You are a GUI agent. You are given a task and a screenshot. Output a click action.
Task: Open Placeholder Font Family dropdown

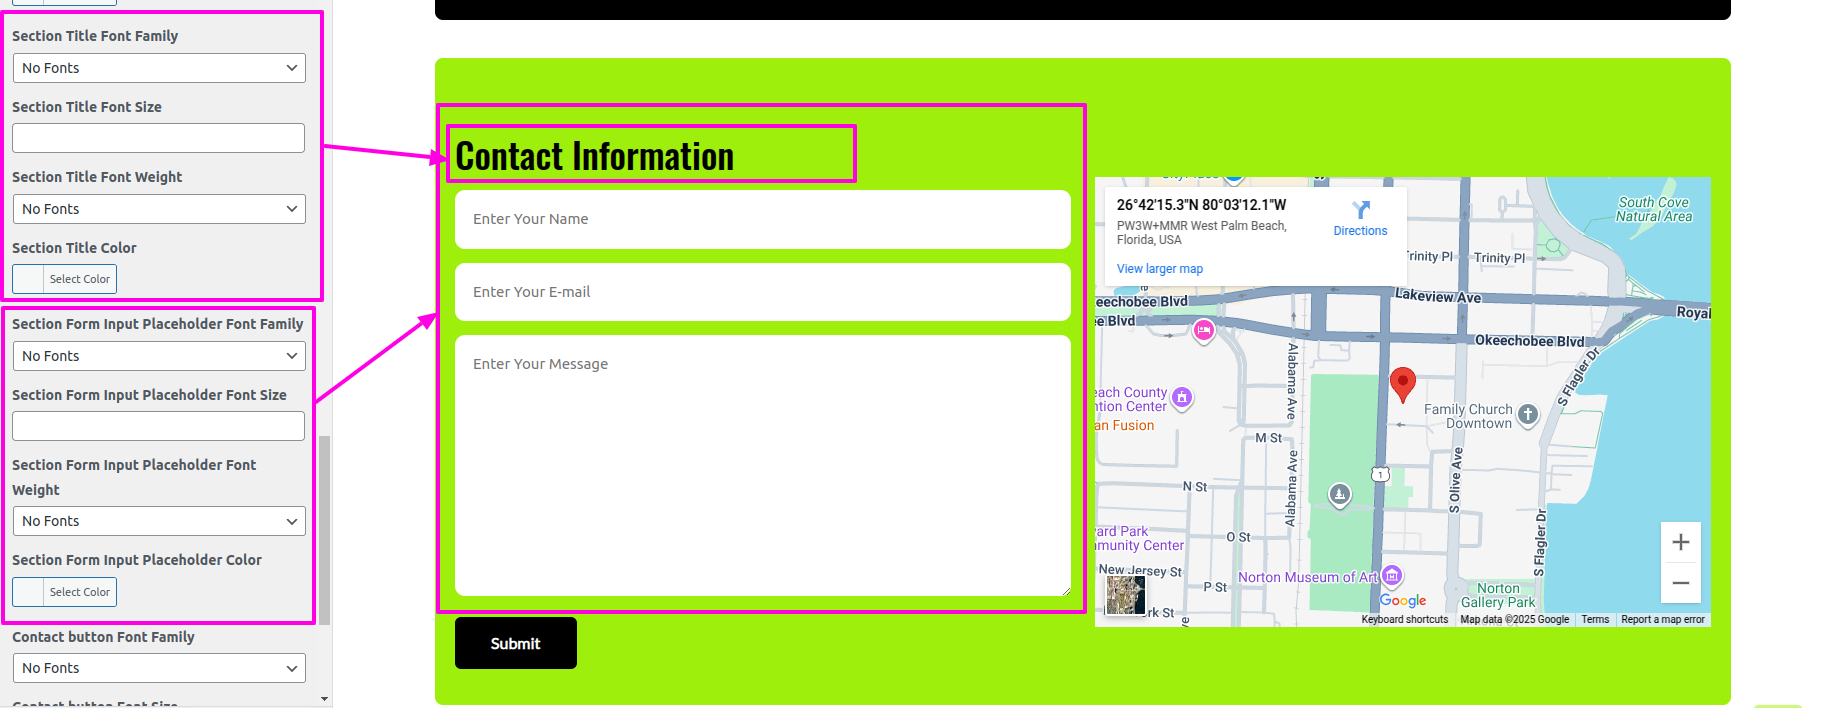click(x=159, y=356)
